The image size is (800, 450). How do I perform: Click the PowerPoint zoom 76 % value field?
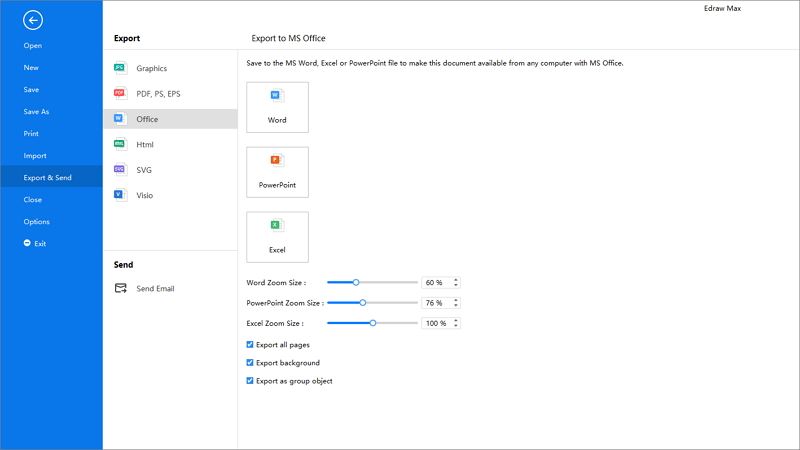[436, 303]
